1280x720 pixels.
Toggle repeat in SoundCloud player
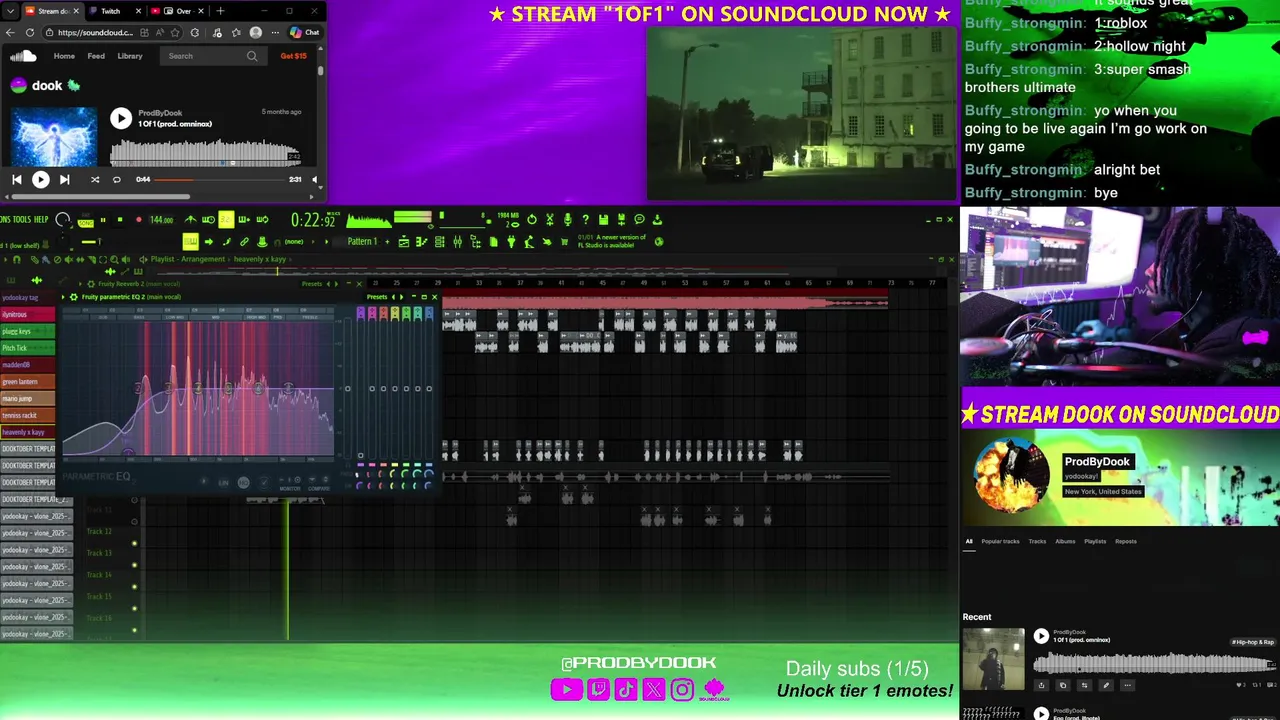pyautogui.click(x=117, y=180)
